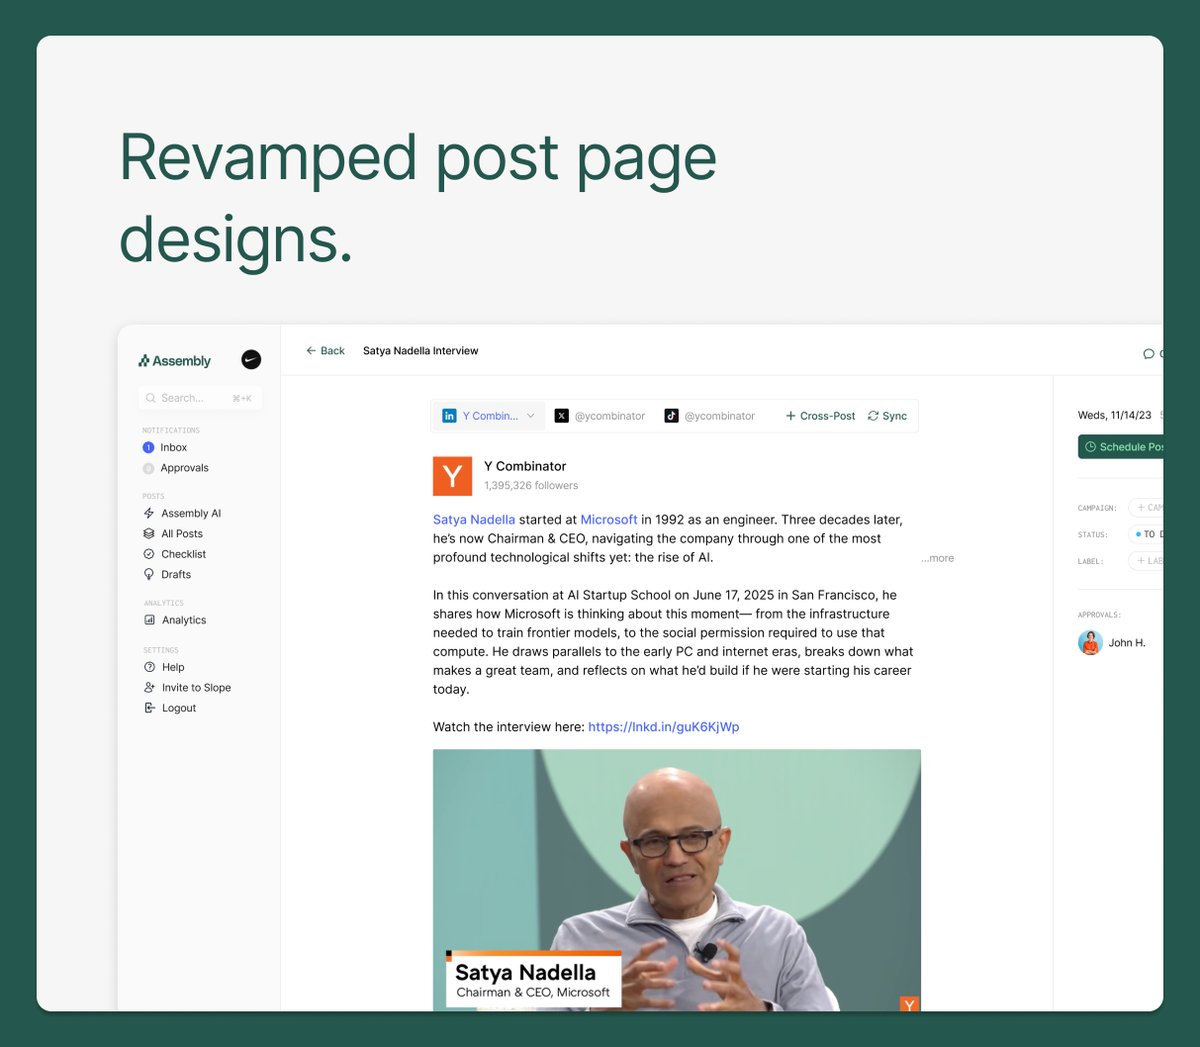Image resolution: width=1200 pixels, height=1047 pixels.
Task: Open the Satya Nadella mention link
Action: click(474, 520)
